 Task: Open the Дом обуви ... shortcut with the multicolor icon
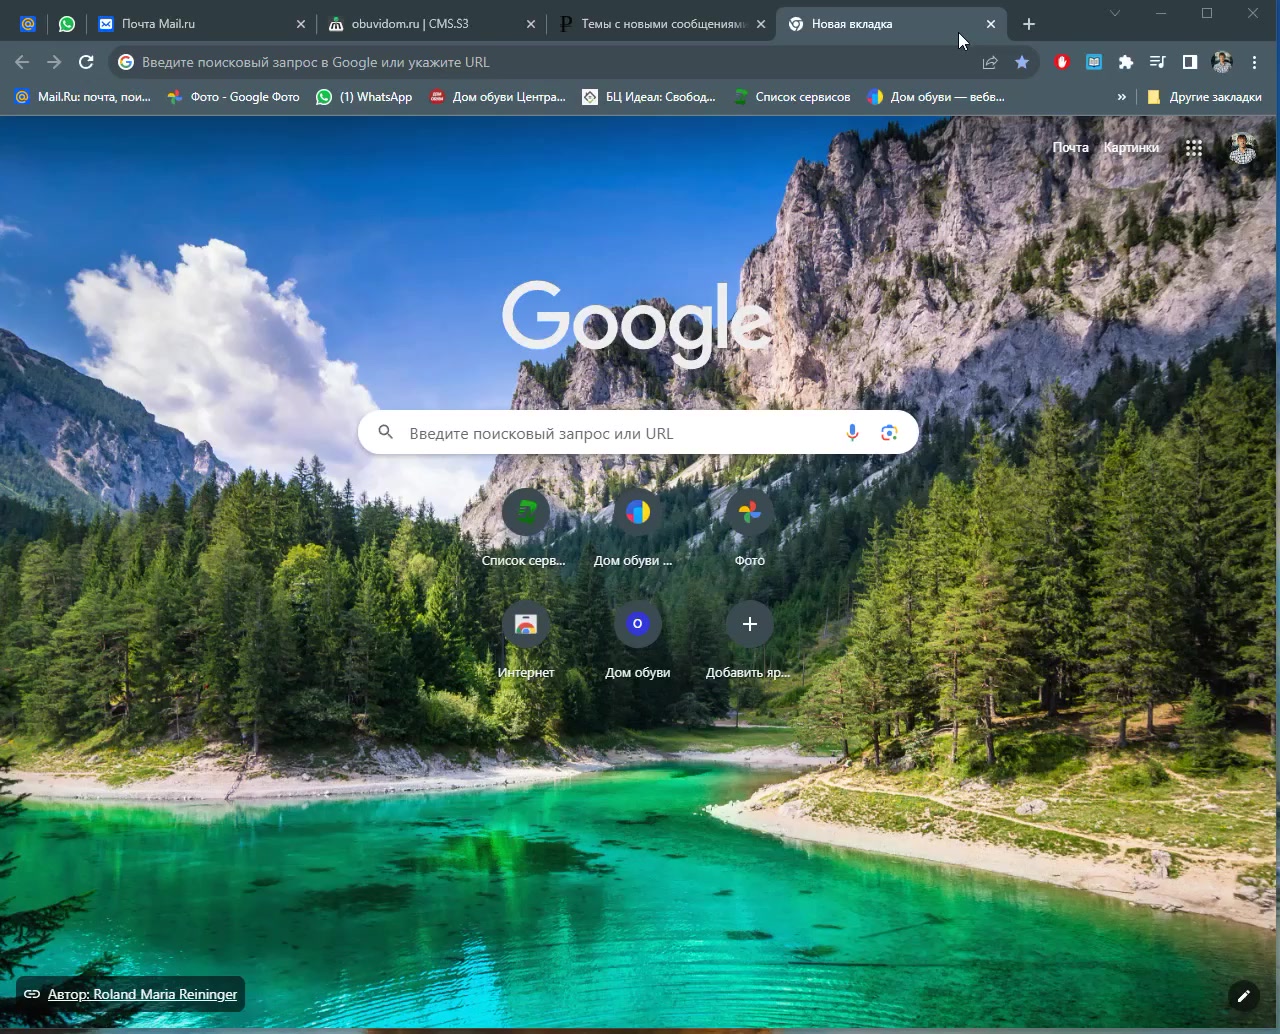[637, 528]
